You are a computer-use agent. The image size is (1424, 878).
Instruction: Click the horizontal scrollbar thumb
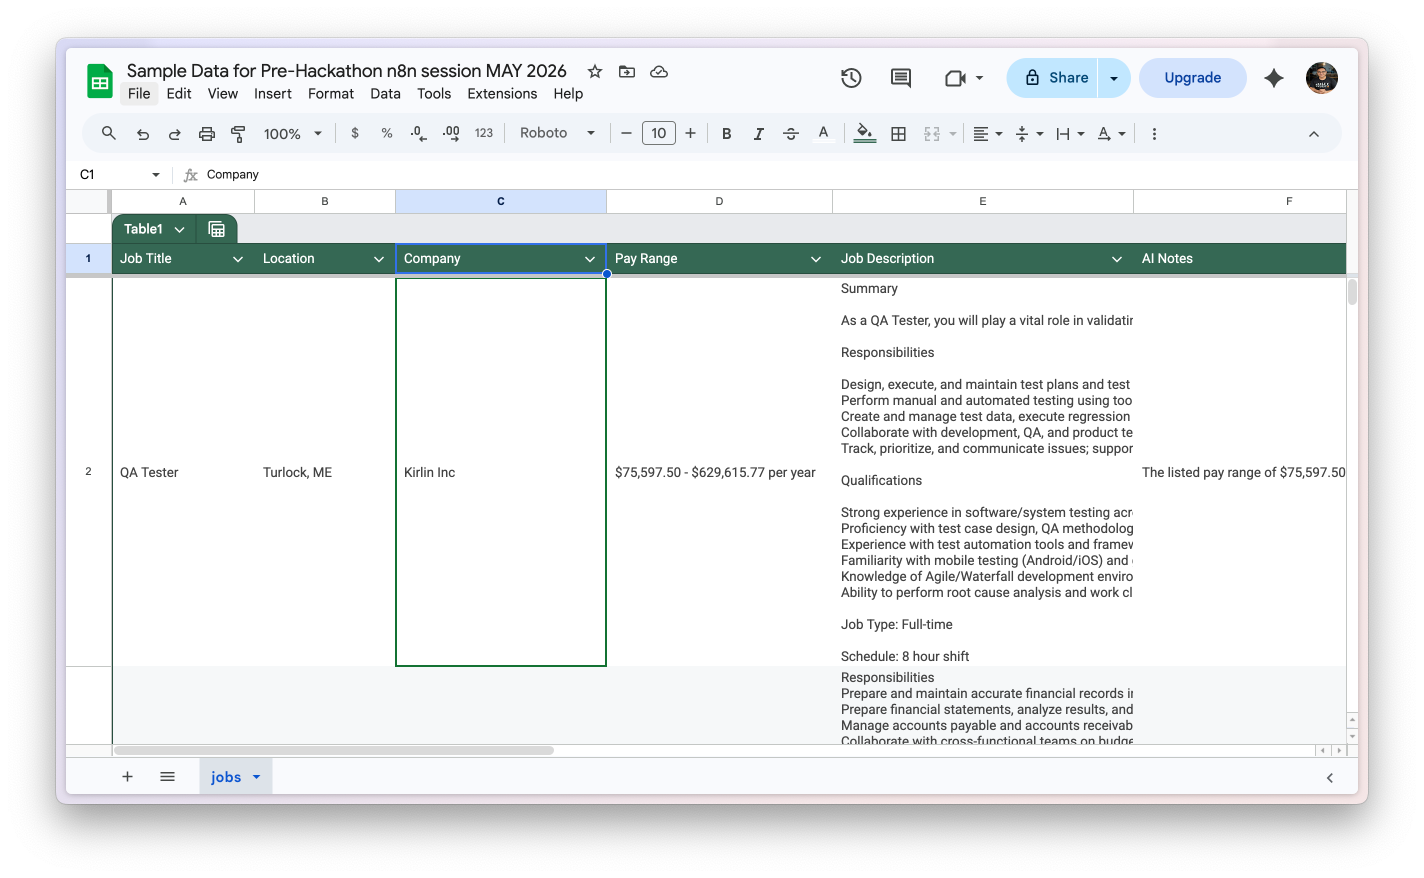point(334,750)
